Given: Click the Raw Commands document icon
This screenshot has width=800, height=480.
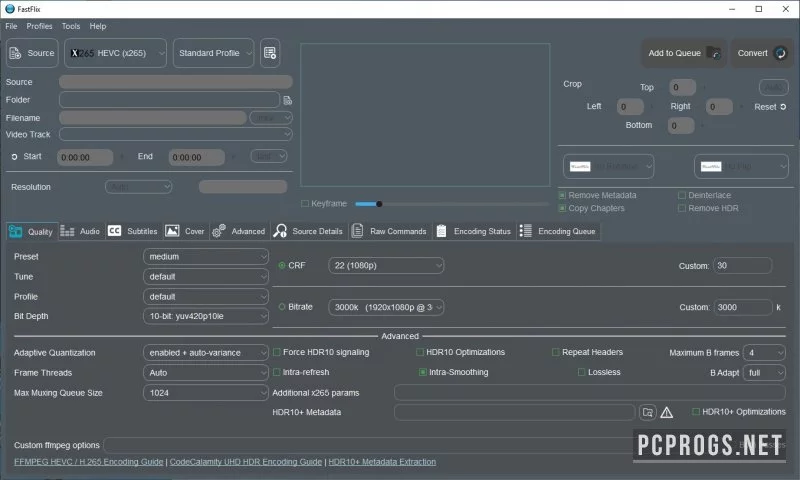Looking at the screenshot, I should tap(358, 231).
